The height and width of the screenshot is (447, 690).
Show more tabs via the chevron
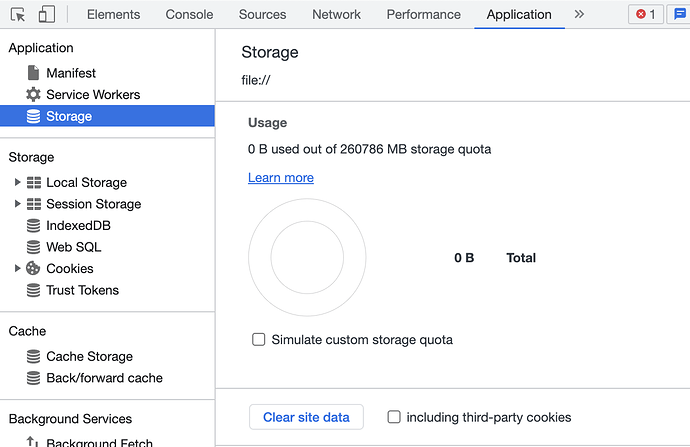tap(579, 14)
